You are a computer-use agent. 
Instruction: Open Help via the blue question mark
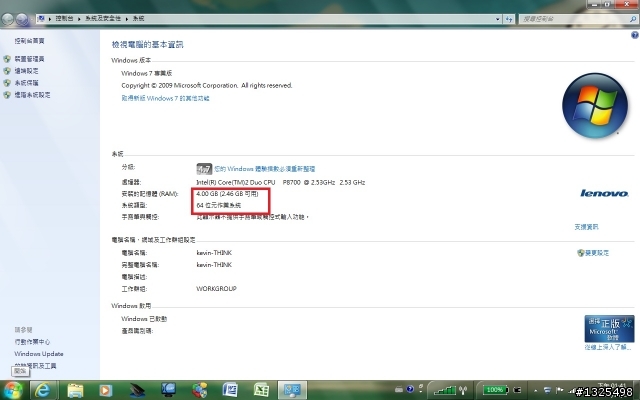(635, 36)
